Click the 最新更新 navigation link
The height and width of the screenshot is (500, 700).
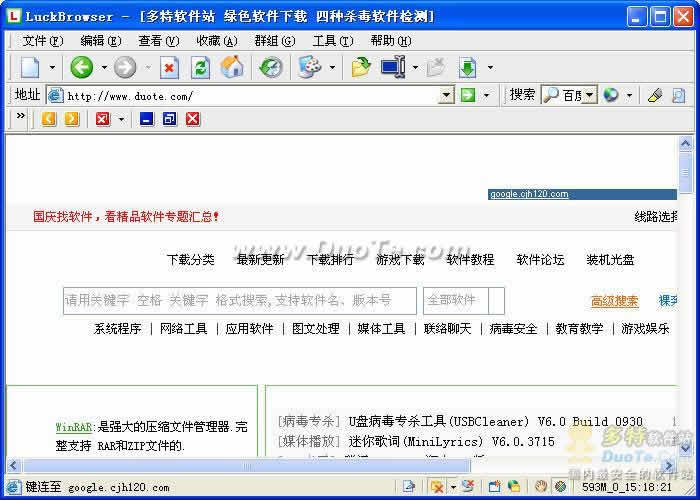pyautogui.click(x=260, y=259)
